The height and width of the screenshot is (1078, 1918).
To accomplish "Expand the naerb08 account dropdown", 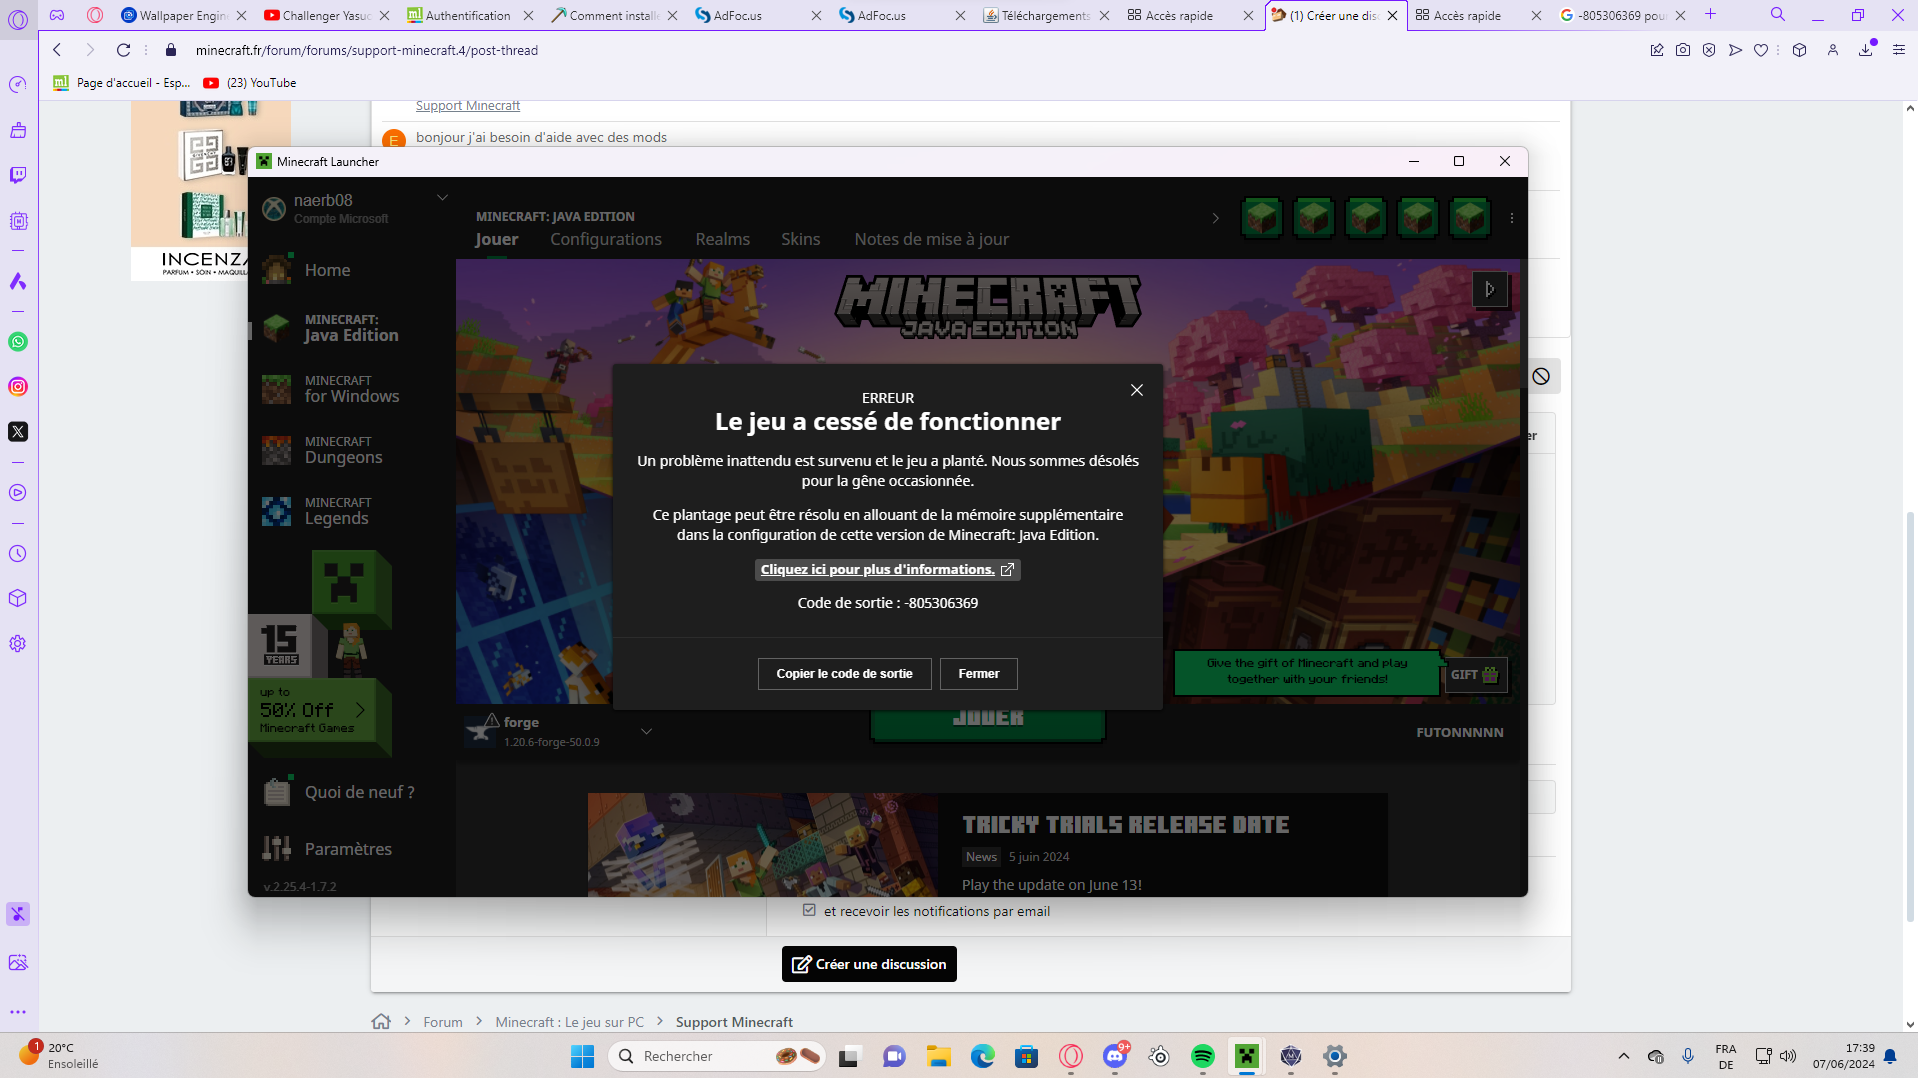I will pyautogui.click(x=442, y=198).
